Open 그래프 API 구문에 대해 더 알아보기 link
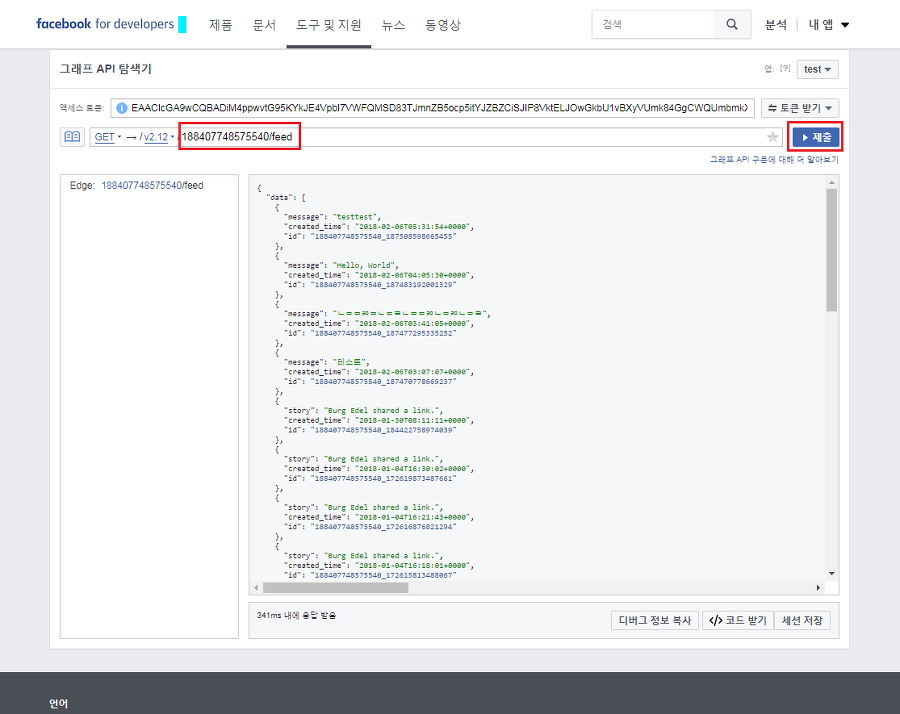Image resolution: width=900 pixels, height=714 pixels. click(x=774, y=160)
